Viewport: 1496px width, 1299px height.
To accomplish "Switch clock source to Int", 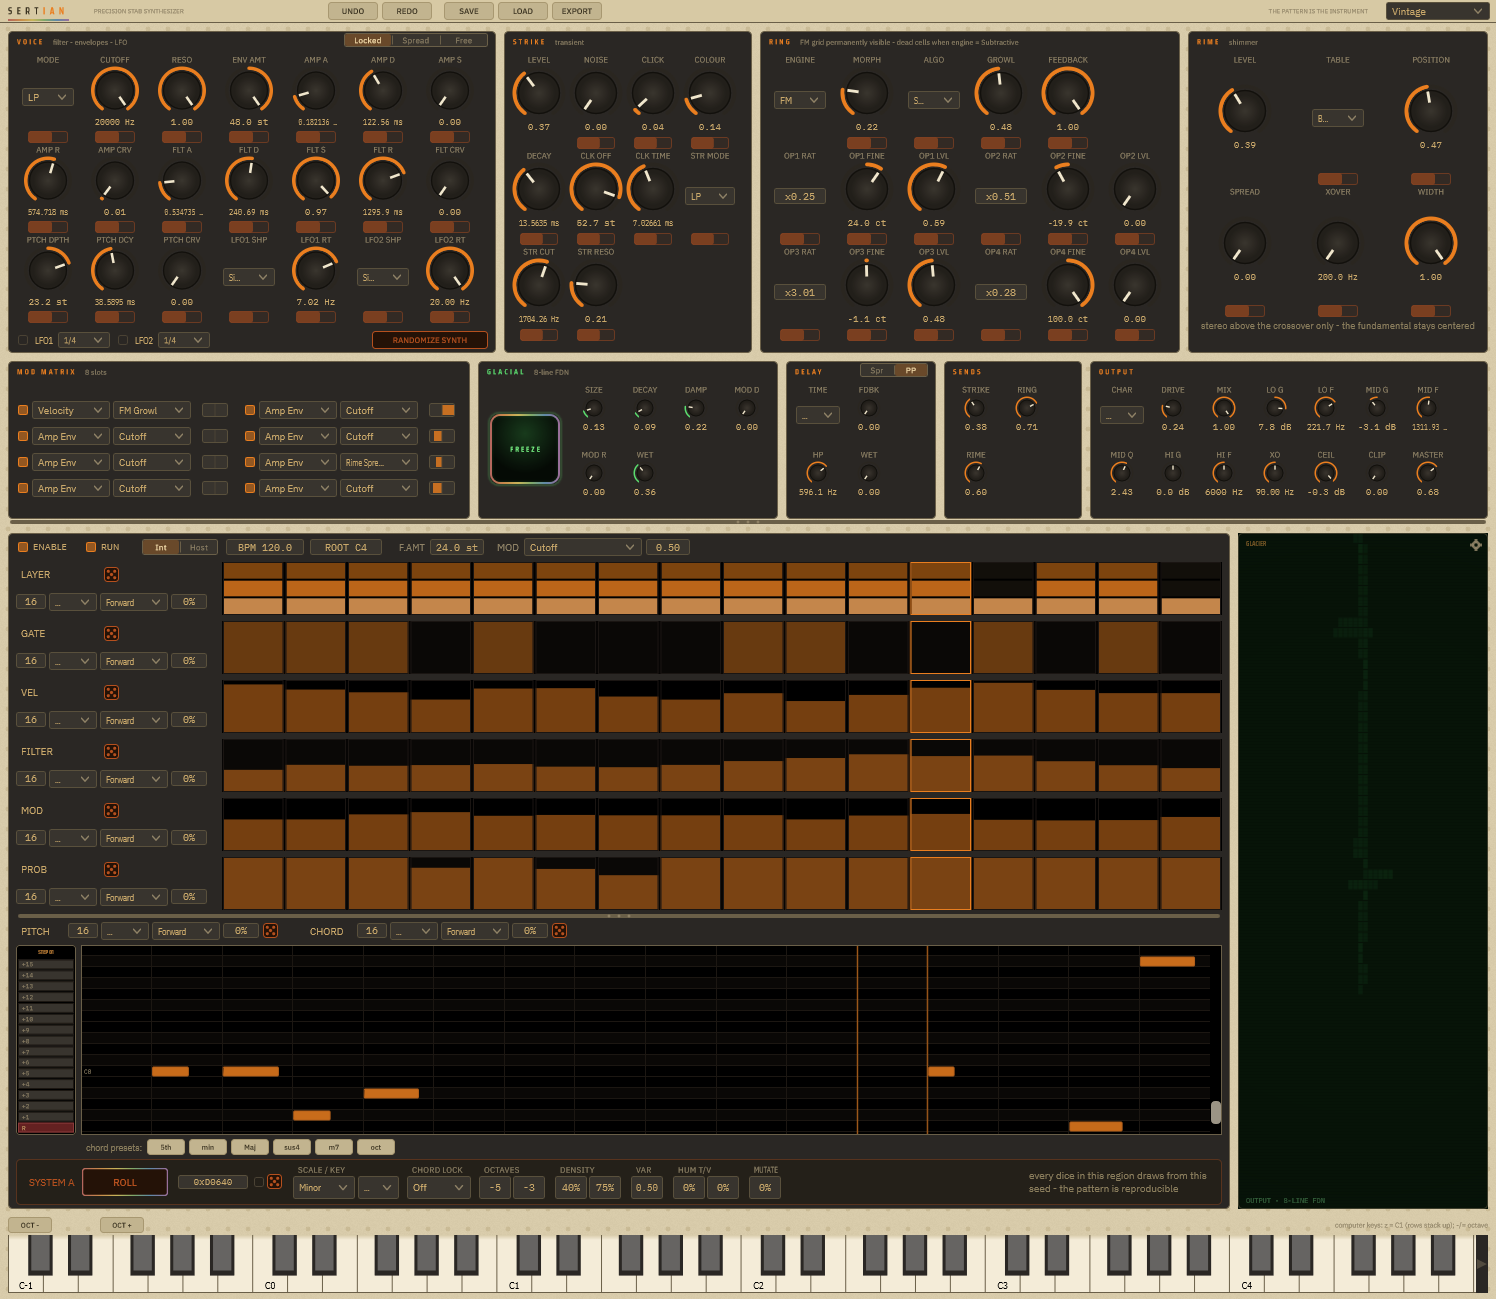I will point(161,547).
